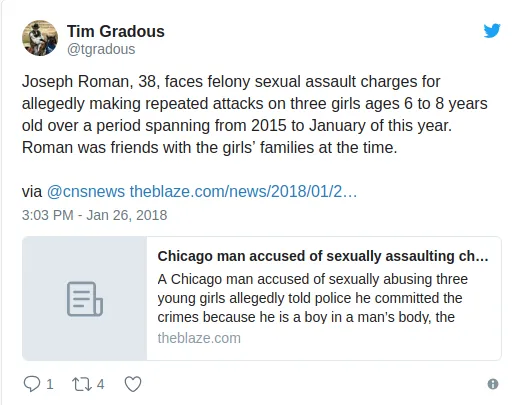This screenshot has width=520, height=405.
Task: Follow the @cnsnews mention link
Action: click(86, 192)
